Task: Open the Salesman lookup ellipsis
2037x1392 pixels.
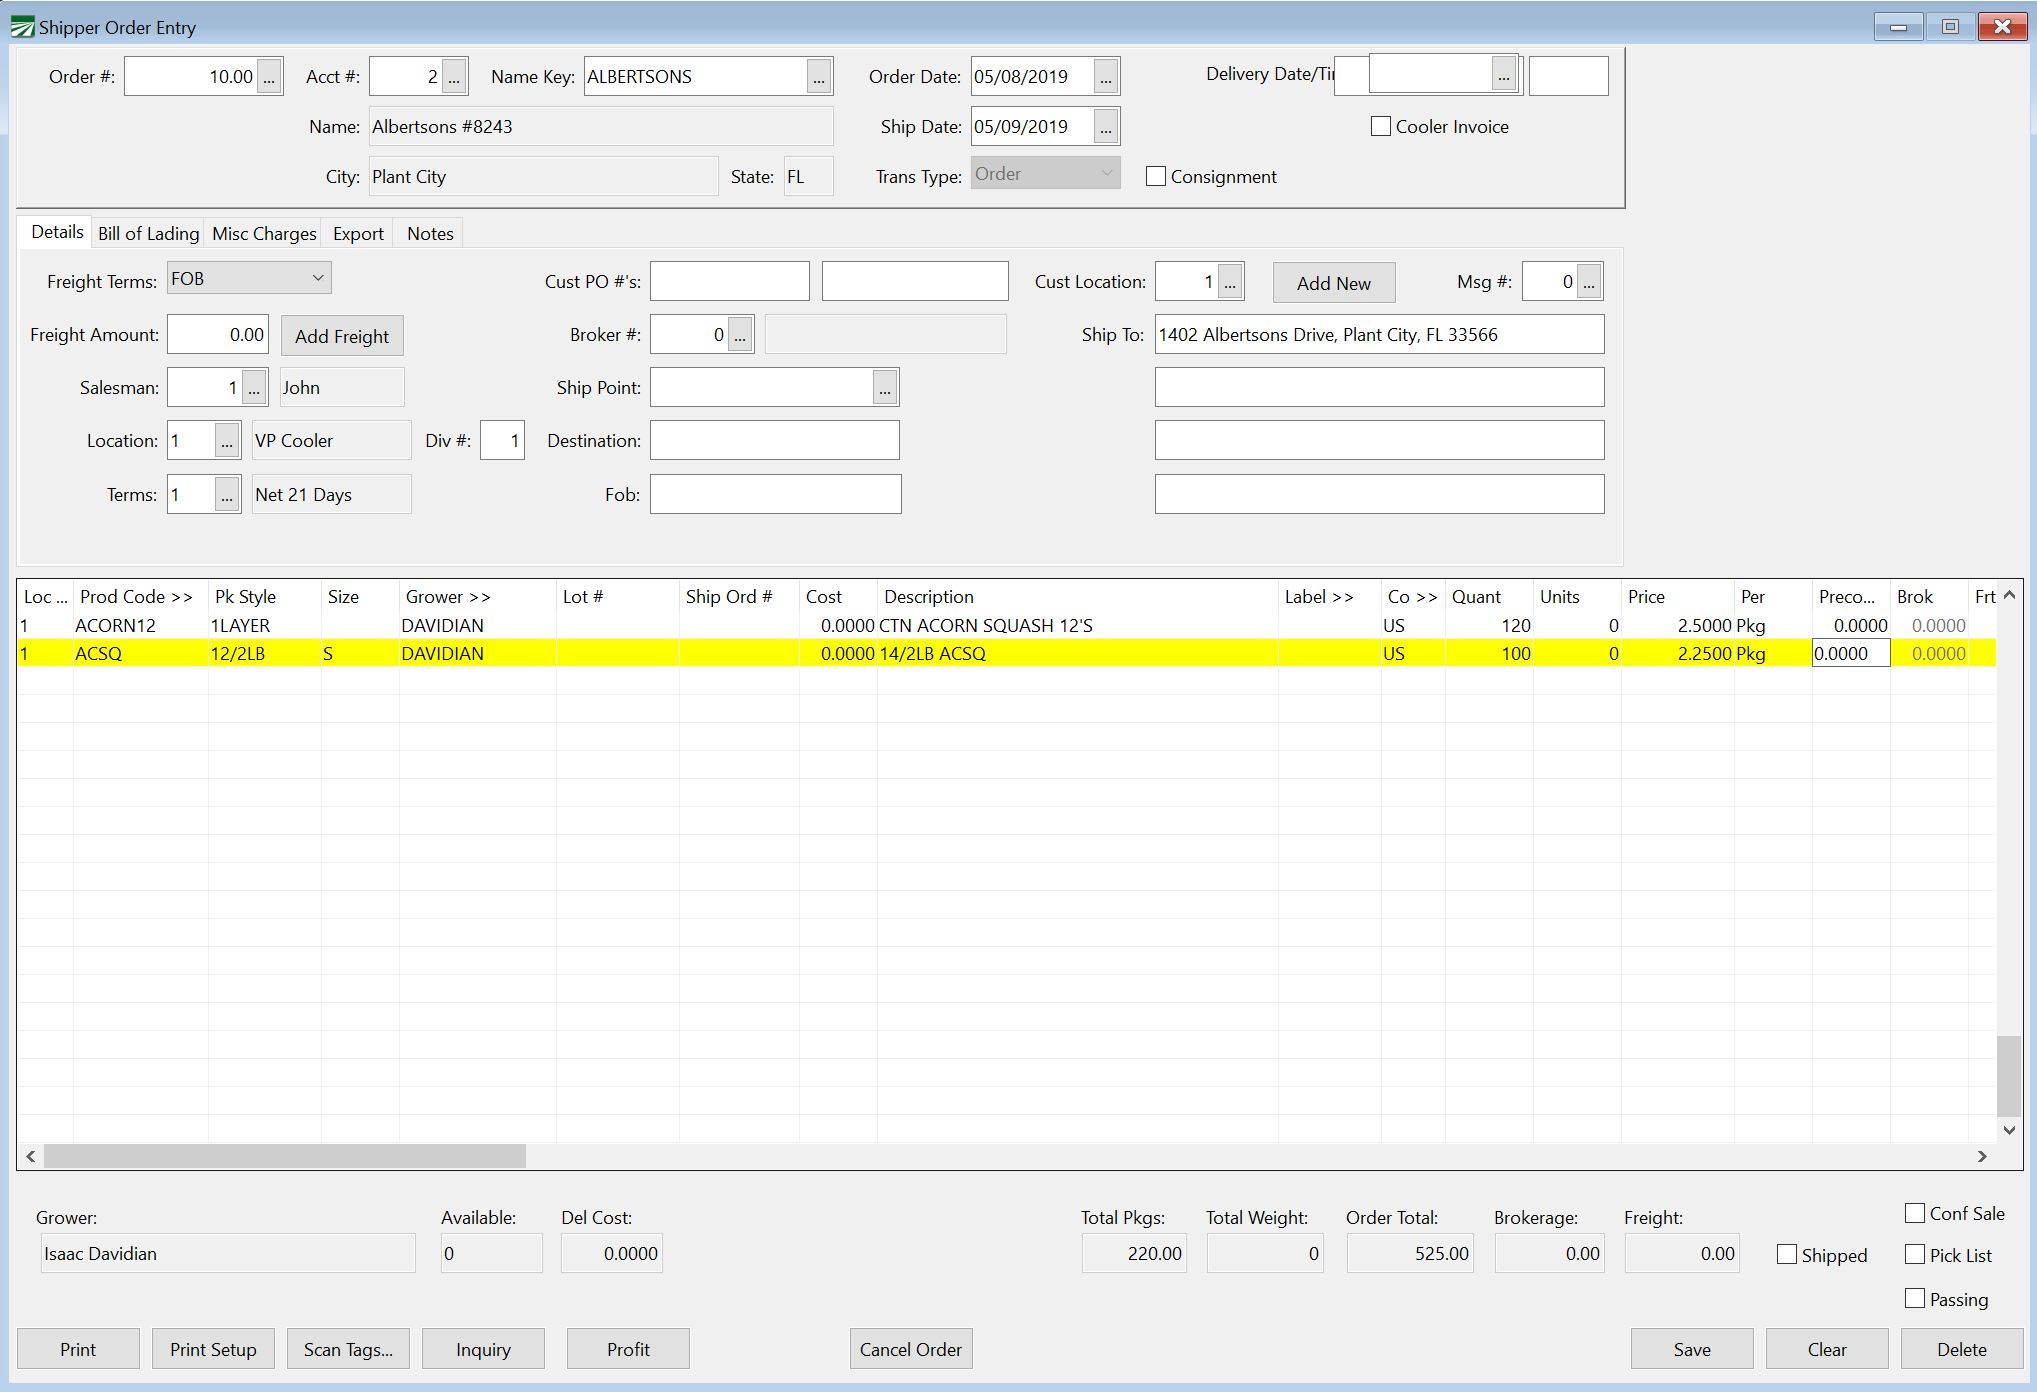Action: [254, 387]
